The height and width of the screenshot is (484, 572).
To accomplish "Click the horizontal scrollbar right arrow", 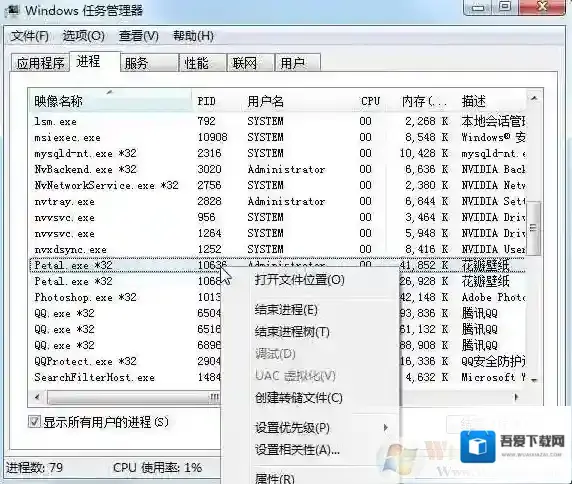I will [516, 397].
